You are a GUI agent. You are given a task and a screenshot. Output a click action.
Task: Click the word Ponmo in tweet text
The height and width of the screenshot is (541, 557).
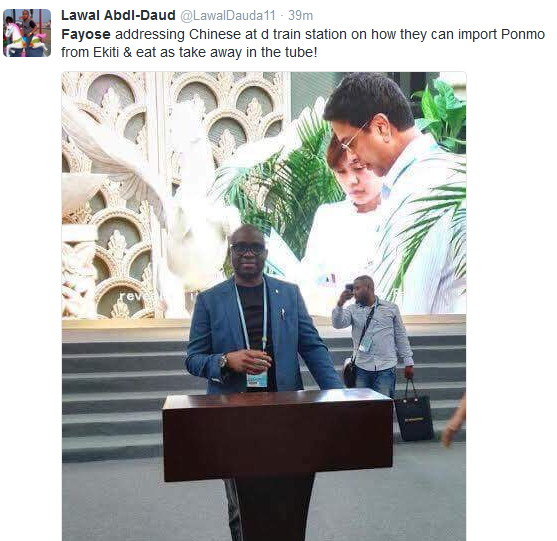click(x=523, y=34)
